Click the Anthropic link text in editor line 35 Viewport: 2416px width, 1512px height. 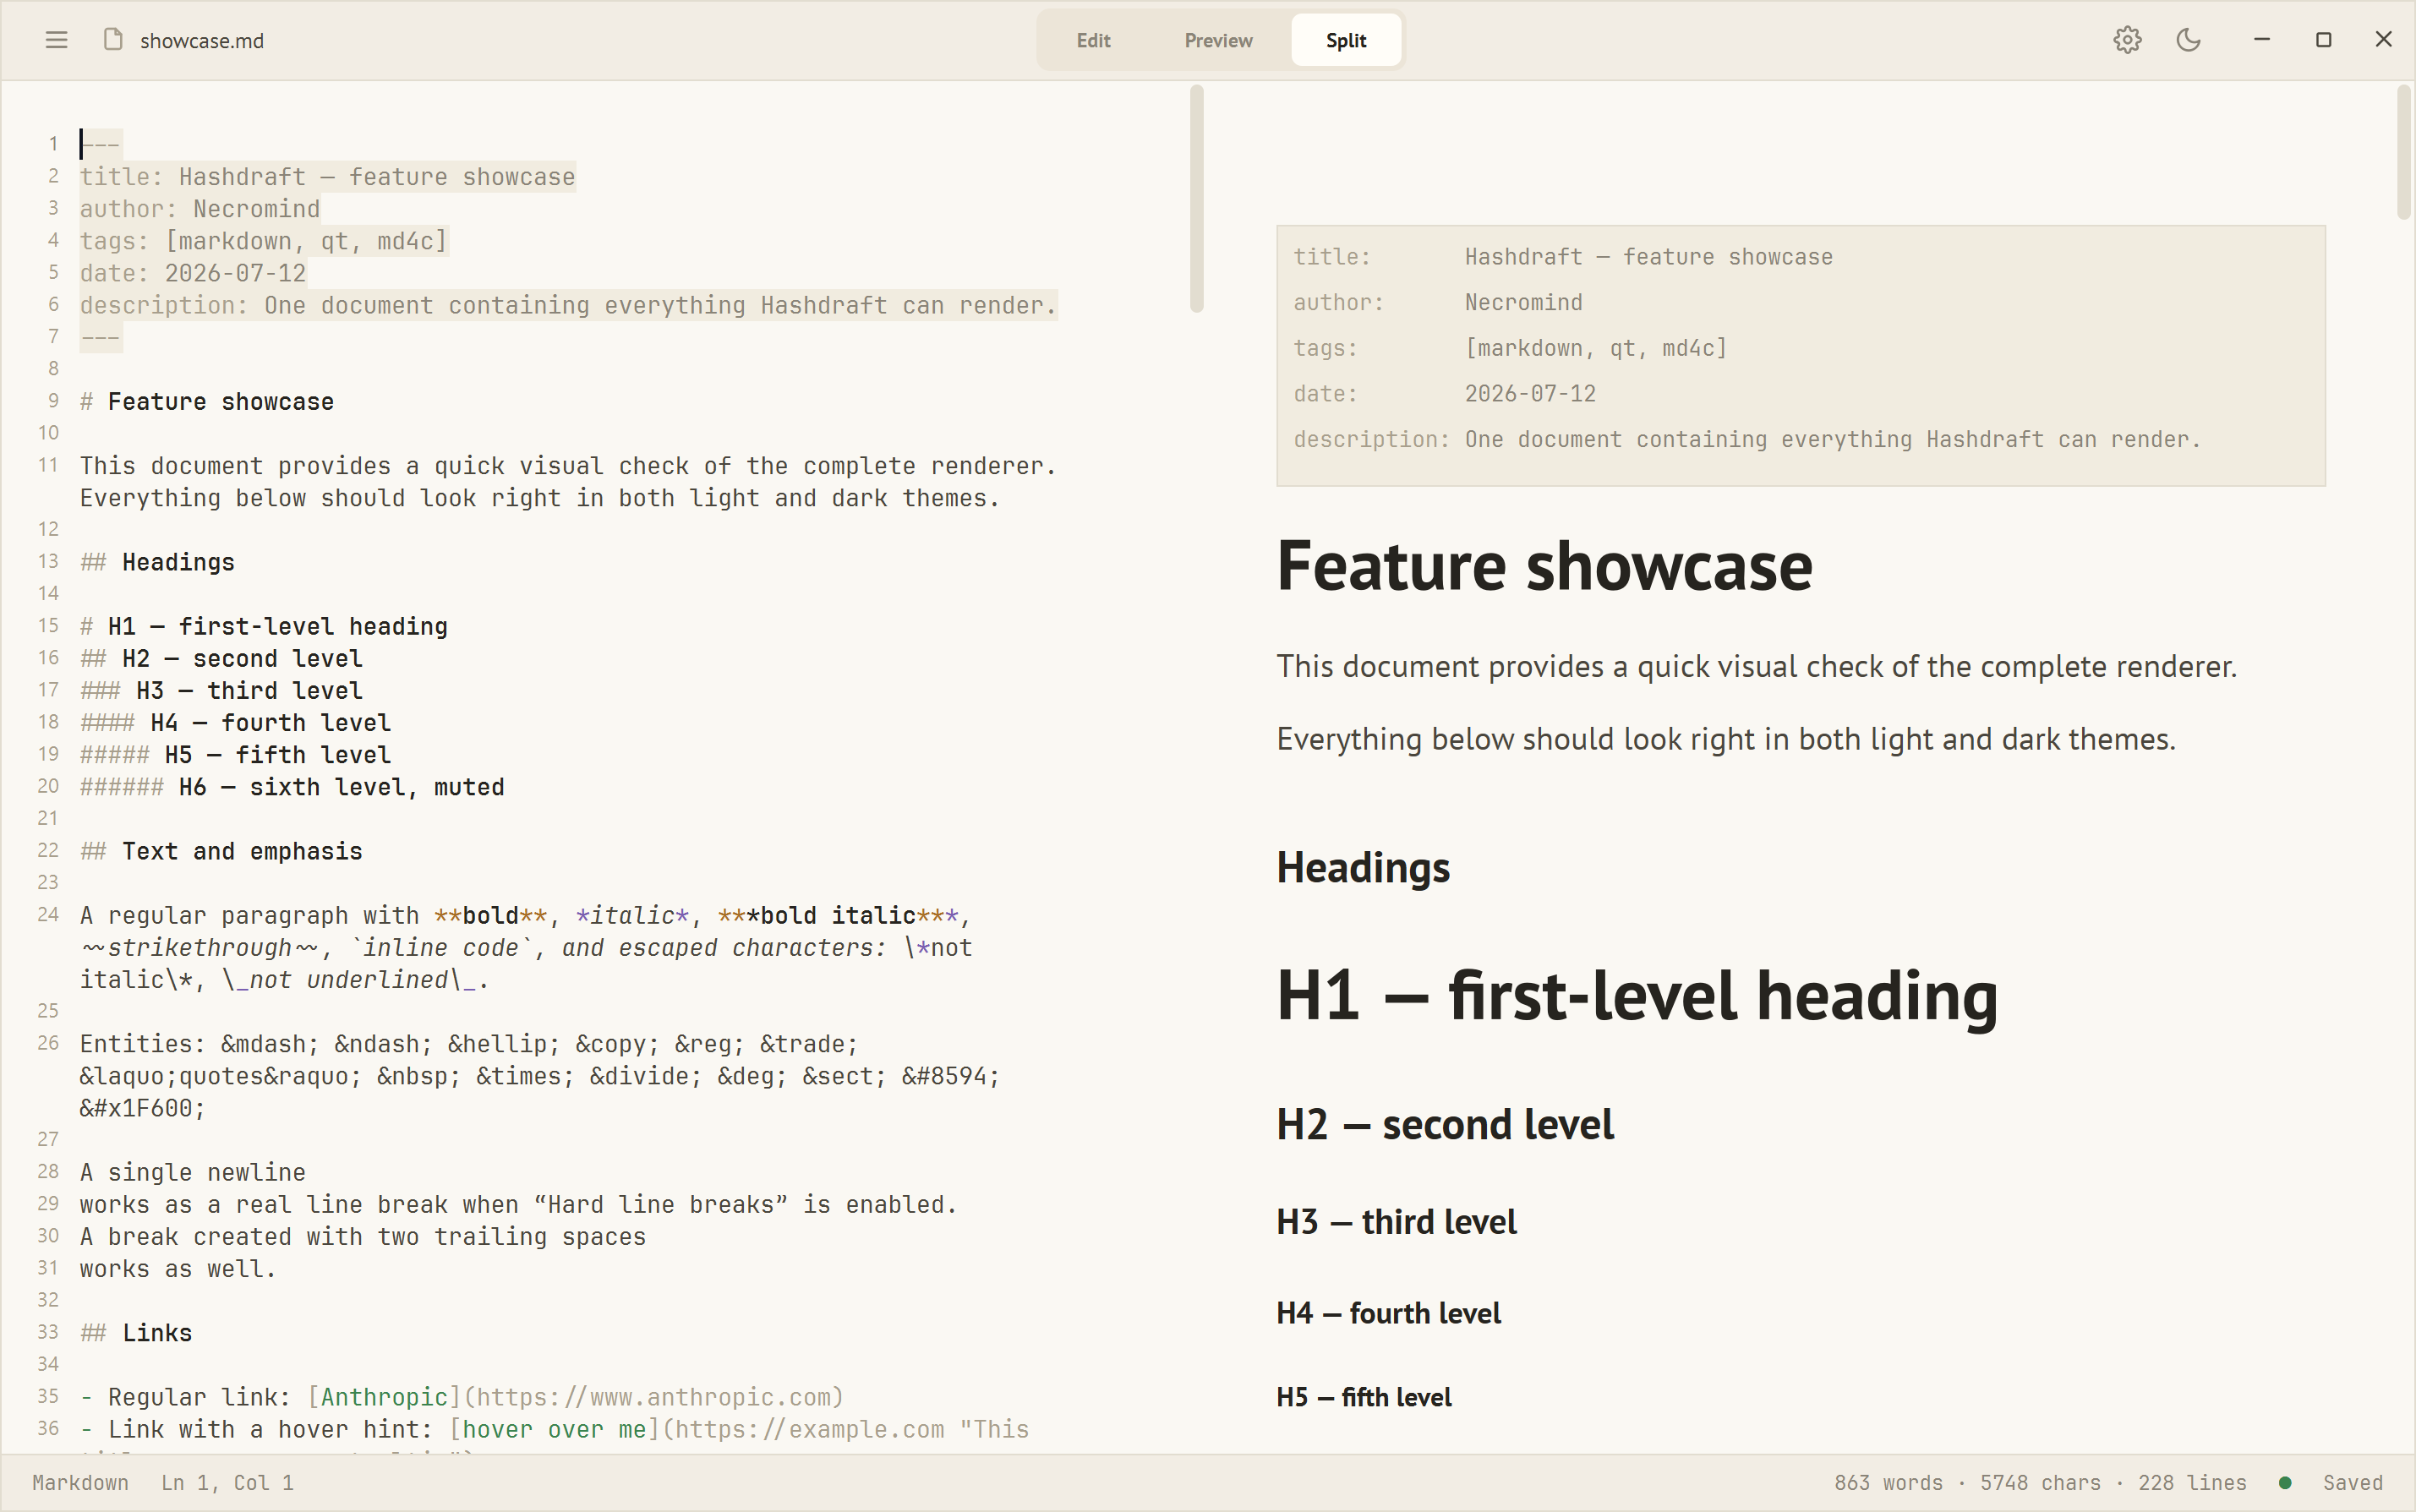[384, 1397]
